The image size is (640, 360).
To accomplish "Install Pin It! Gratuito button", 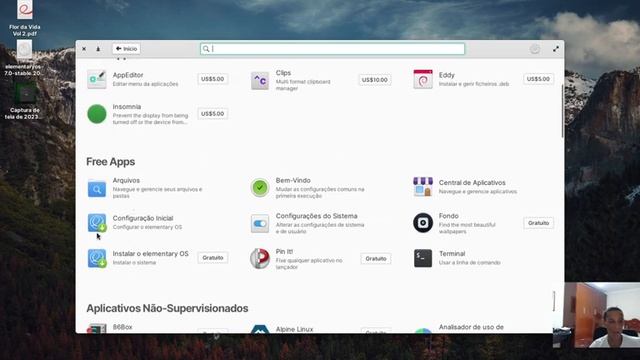I will (376, 258).
